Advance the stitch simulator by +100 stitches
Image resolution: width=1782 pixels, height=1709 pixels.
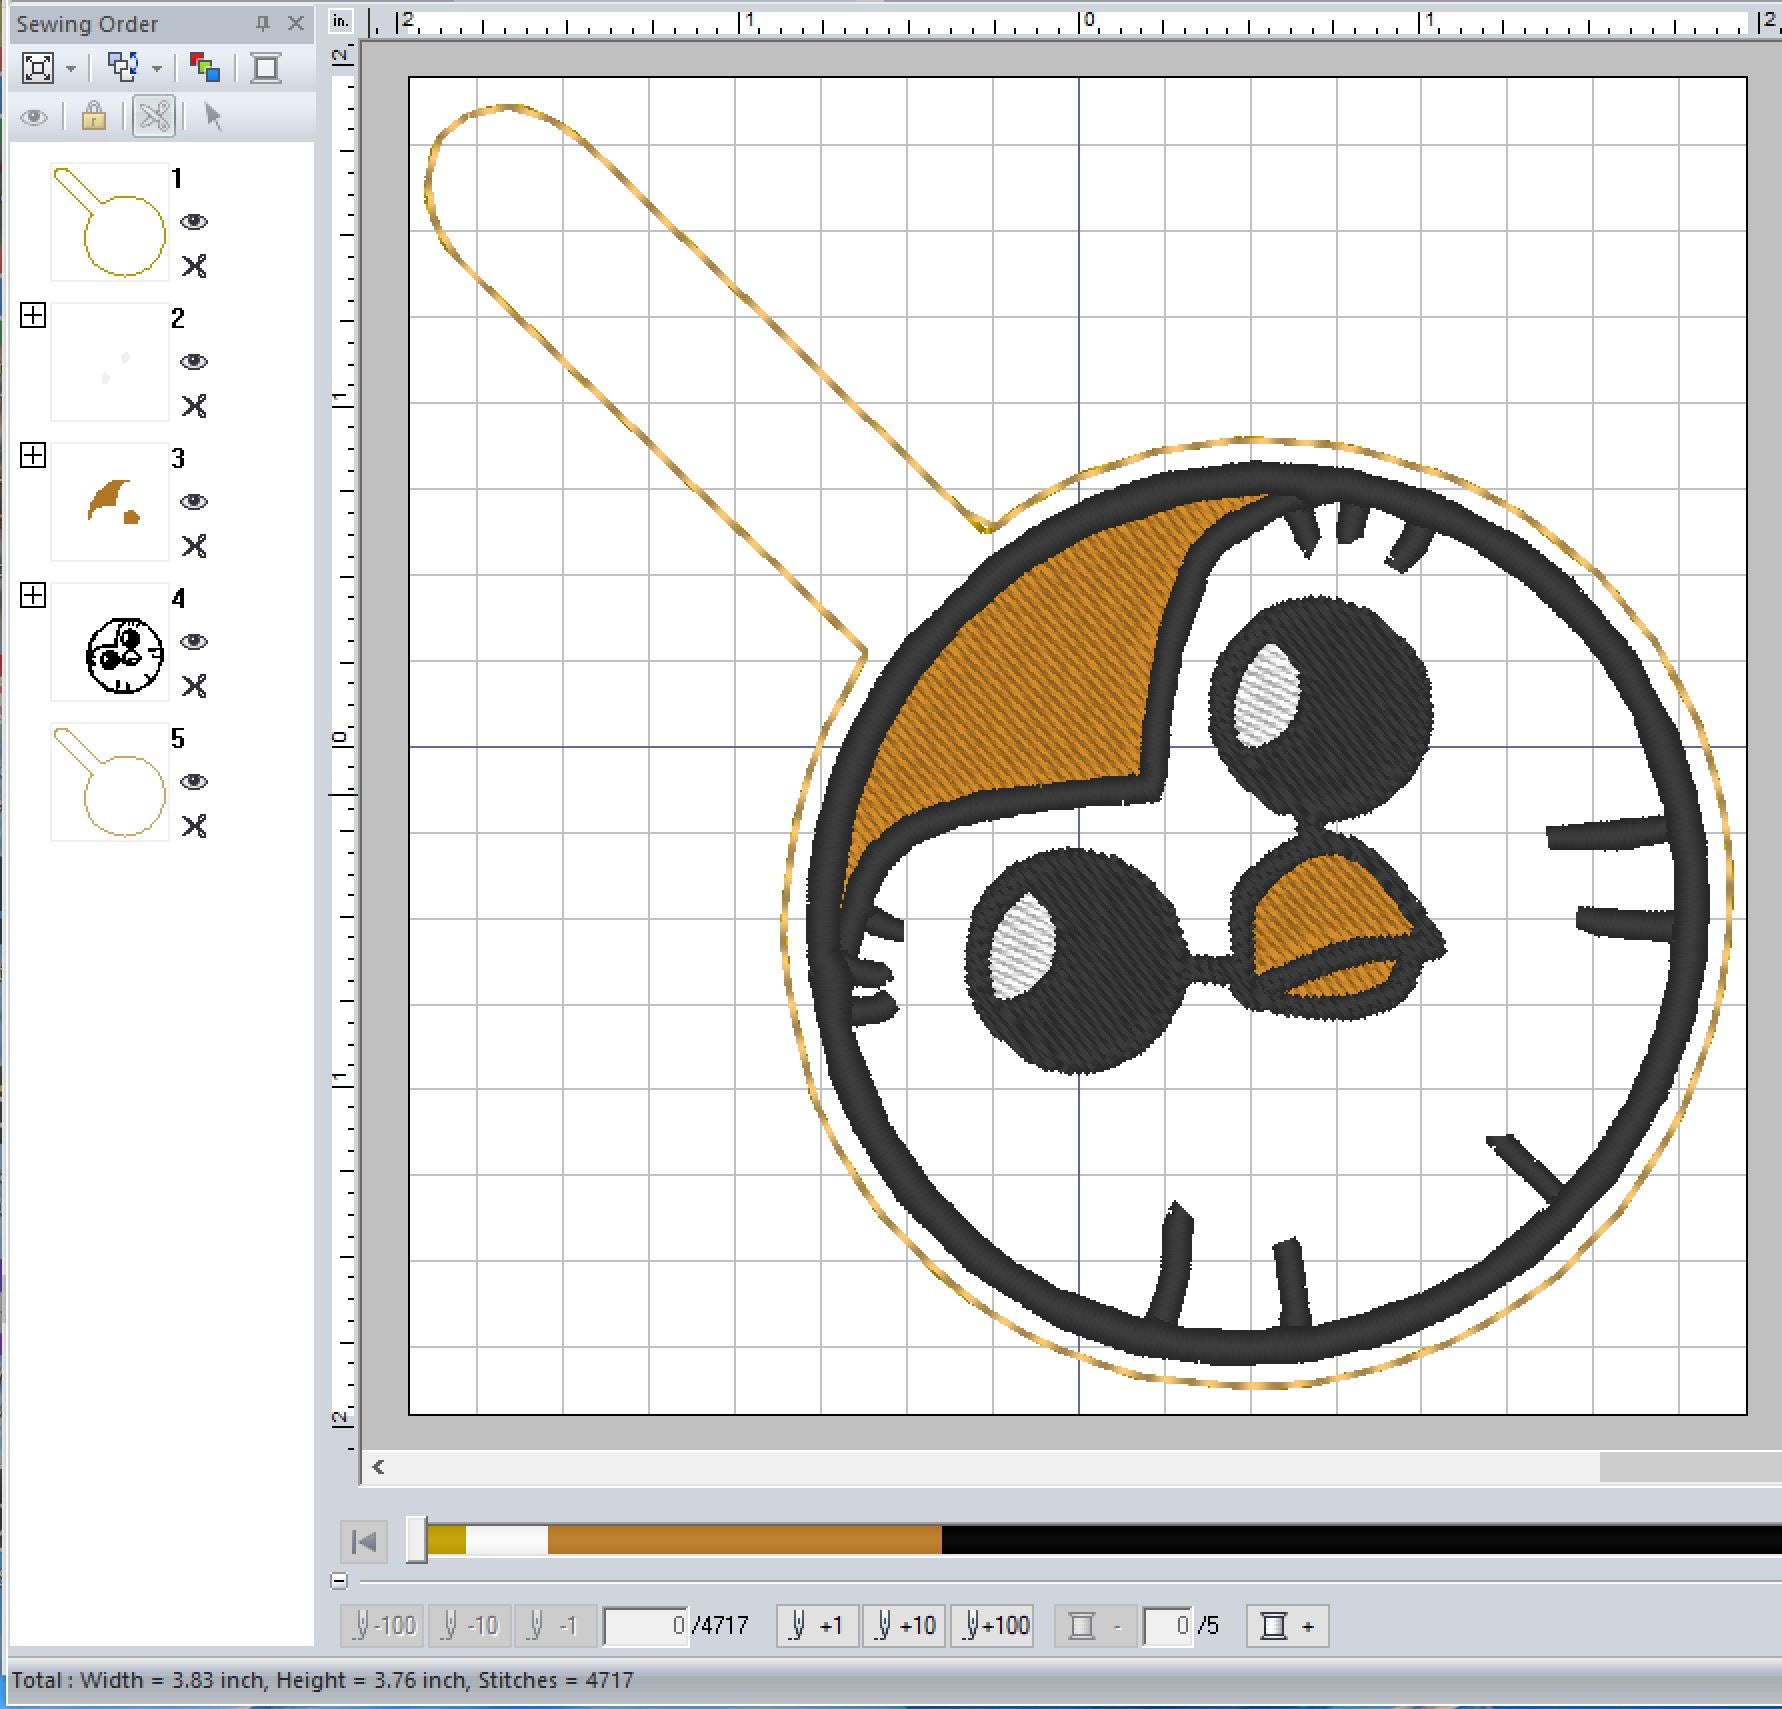click(x=990, y=1626)
